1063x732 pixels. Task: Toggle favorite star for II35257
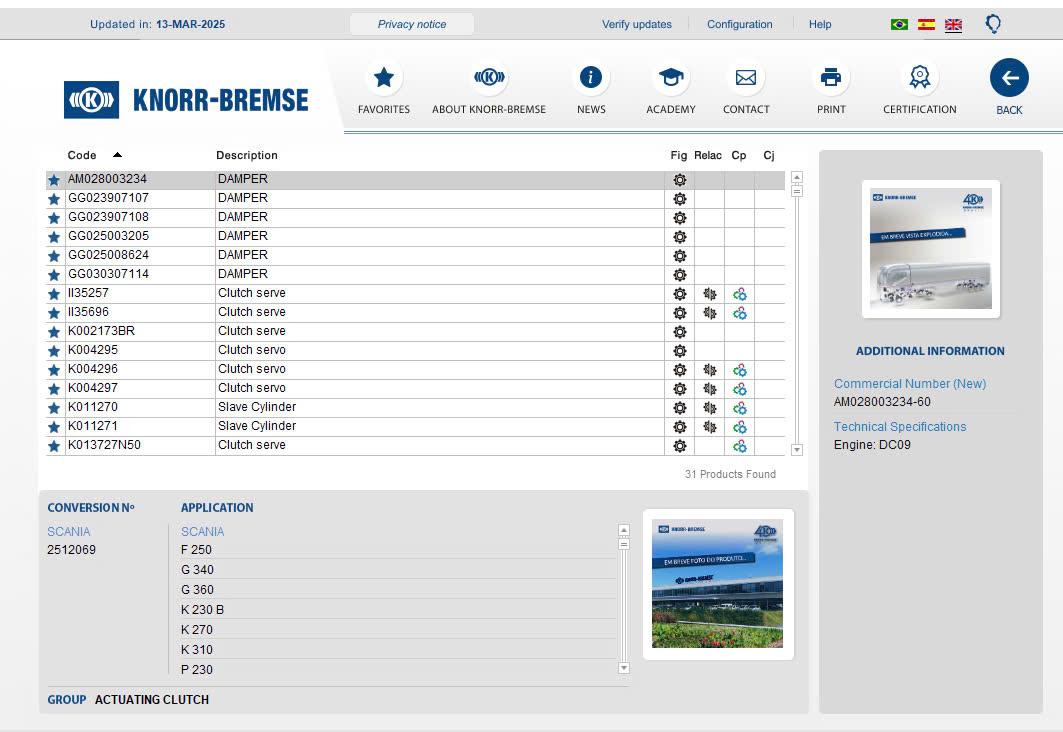(54, 293)
